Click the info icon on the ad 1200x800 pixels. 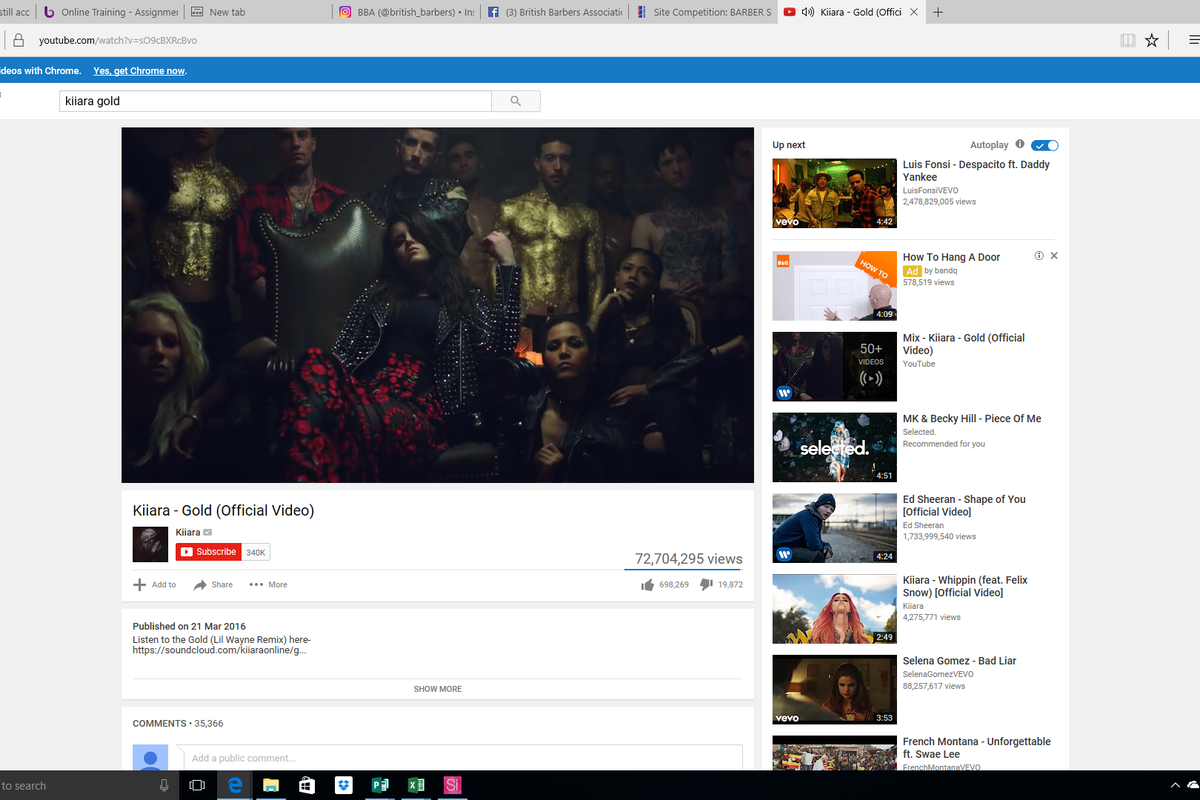point(1039,256)
